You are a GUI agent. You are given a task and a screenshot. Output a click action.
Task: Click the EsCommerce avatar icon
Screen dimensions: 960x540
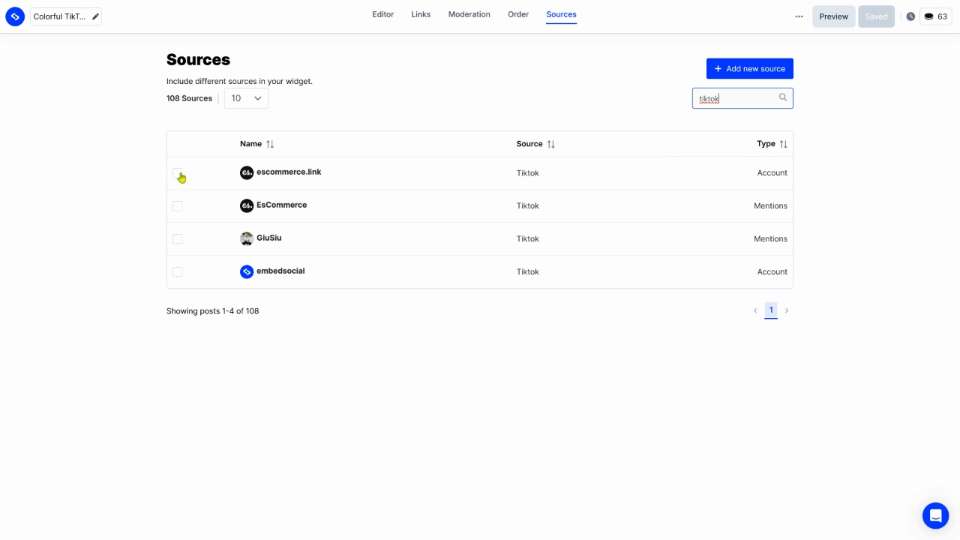tap(247, 206)
